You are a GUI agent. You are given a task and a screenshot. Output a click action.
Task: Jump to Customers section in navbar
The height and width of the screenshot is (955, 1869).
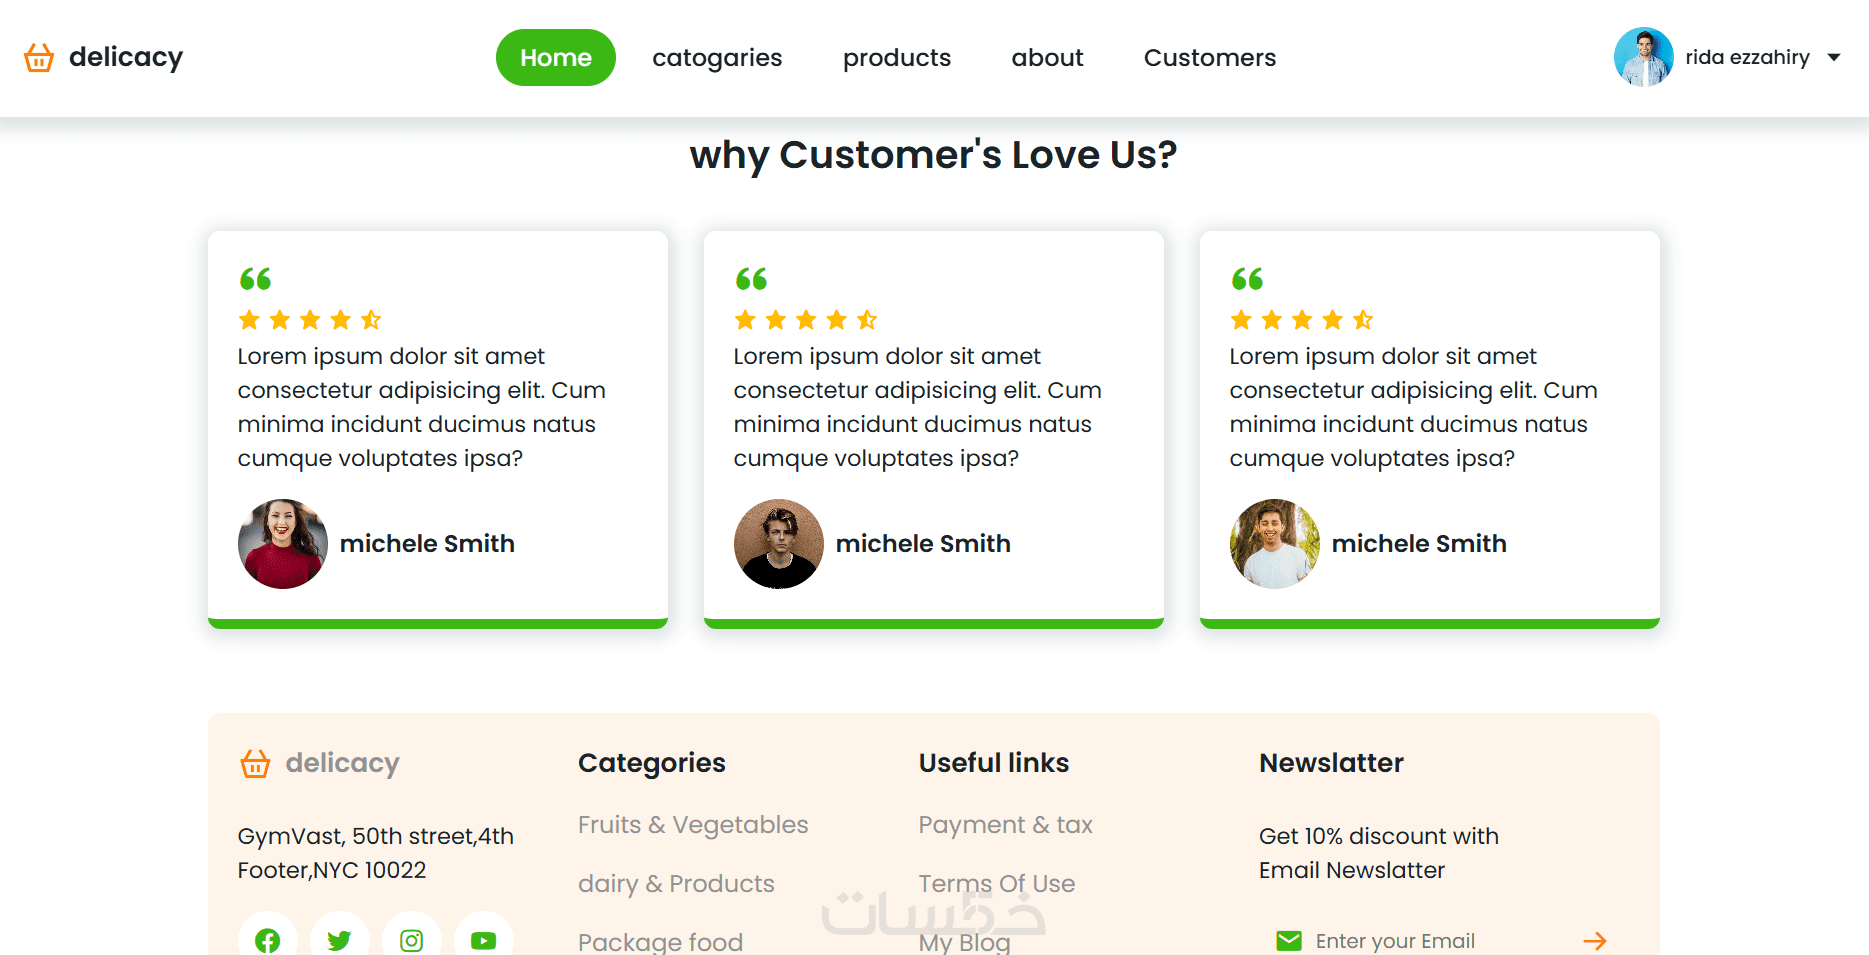[1209, 58]
